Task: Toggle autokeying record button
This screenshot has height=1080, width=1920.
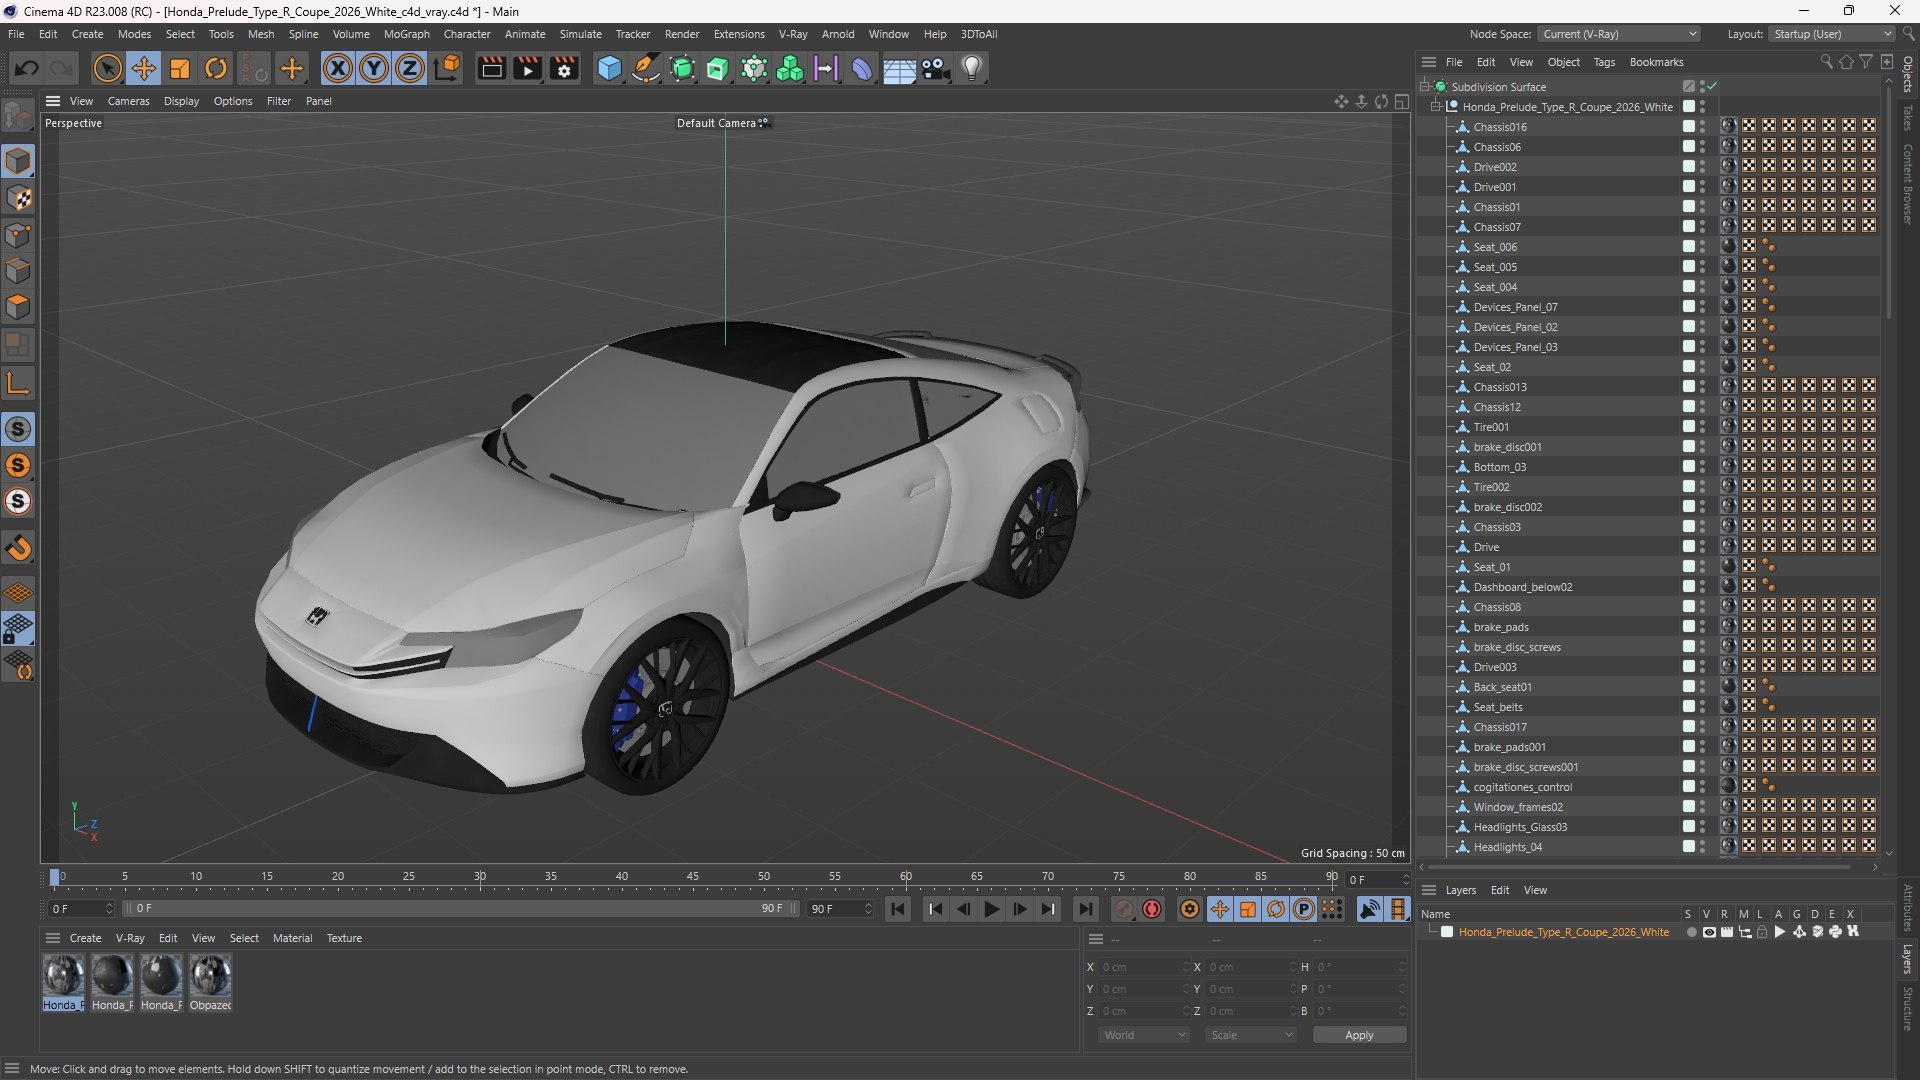Action: tap(1152, 909)
